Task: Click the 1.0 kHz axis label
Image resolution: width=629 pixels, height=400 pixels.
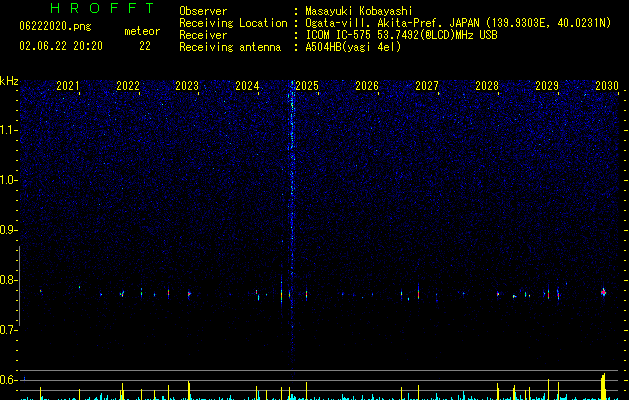Action: pos(8,180)
